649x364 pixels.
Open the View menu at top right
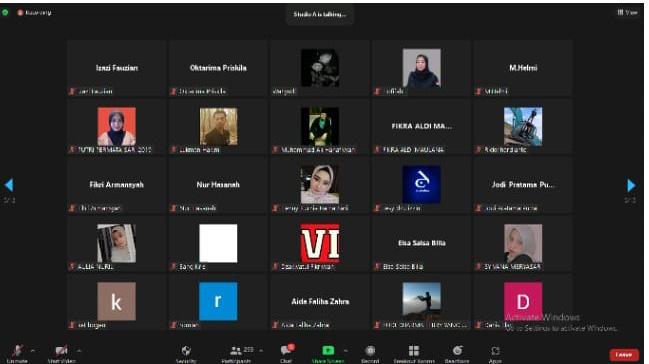[627, 12]
